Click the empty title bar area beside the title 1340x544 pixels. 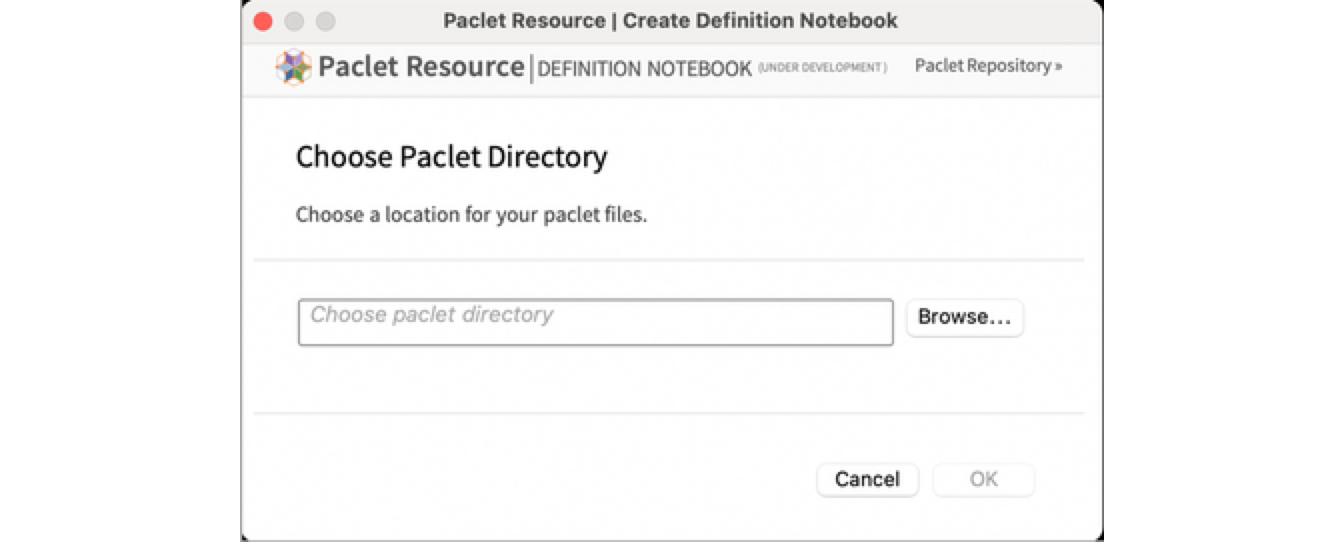tap(1000, 21)
